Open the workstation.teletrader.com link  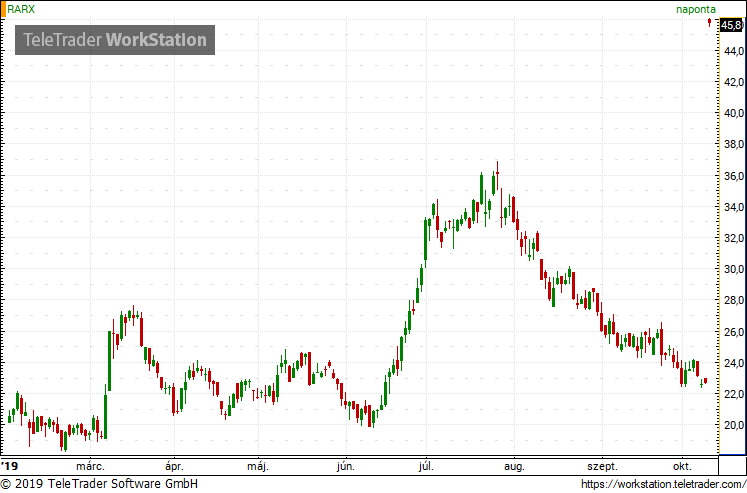pyautogui.click(x=664, y=484)
